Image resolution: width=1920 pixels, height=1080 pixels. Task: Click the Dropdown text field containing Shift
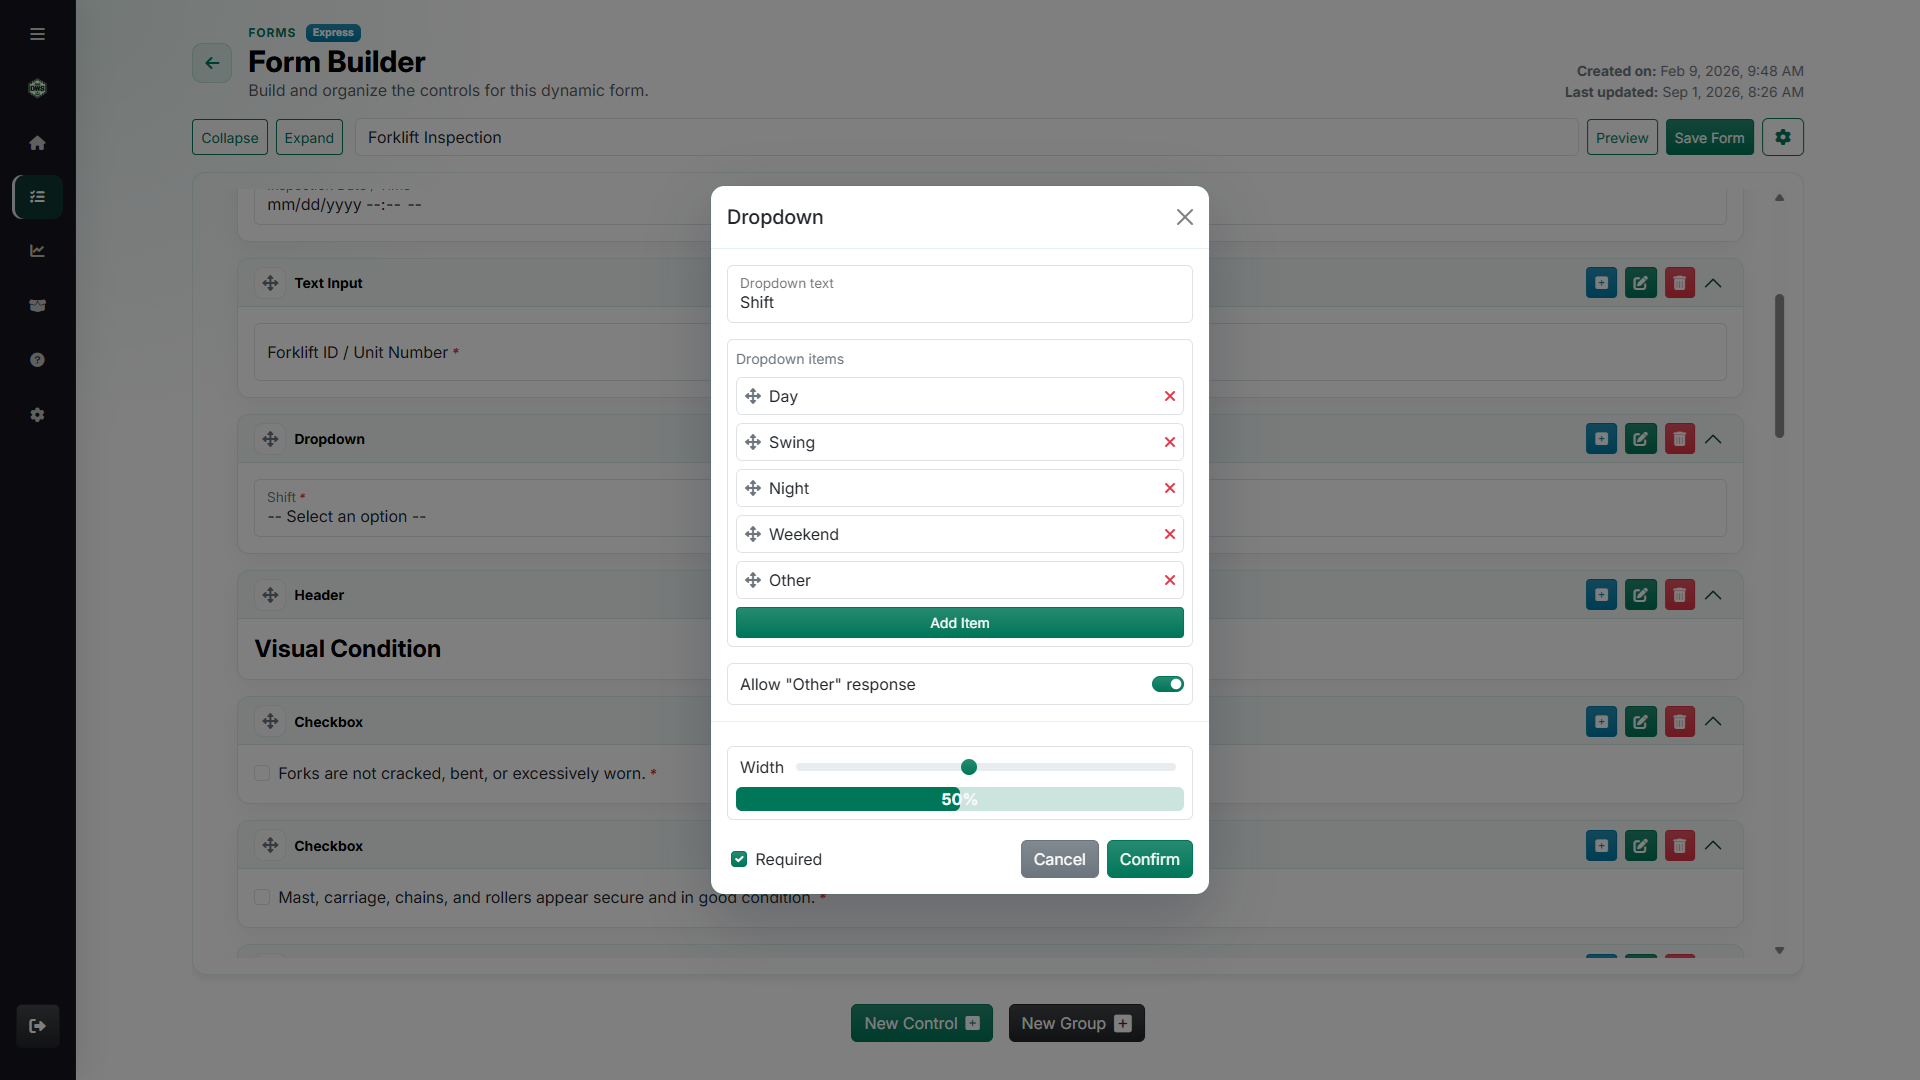(959, 294)
